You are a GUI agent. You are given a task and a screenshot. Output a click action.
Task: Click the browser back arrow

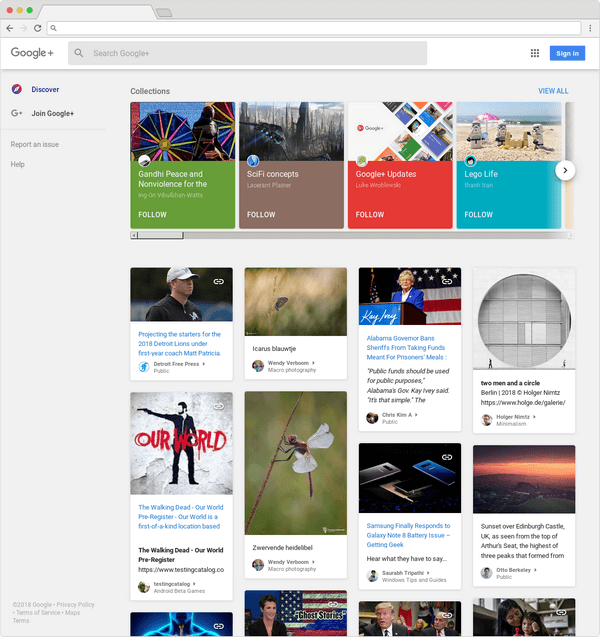[10, 28]
